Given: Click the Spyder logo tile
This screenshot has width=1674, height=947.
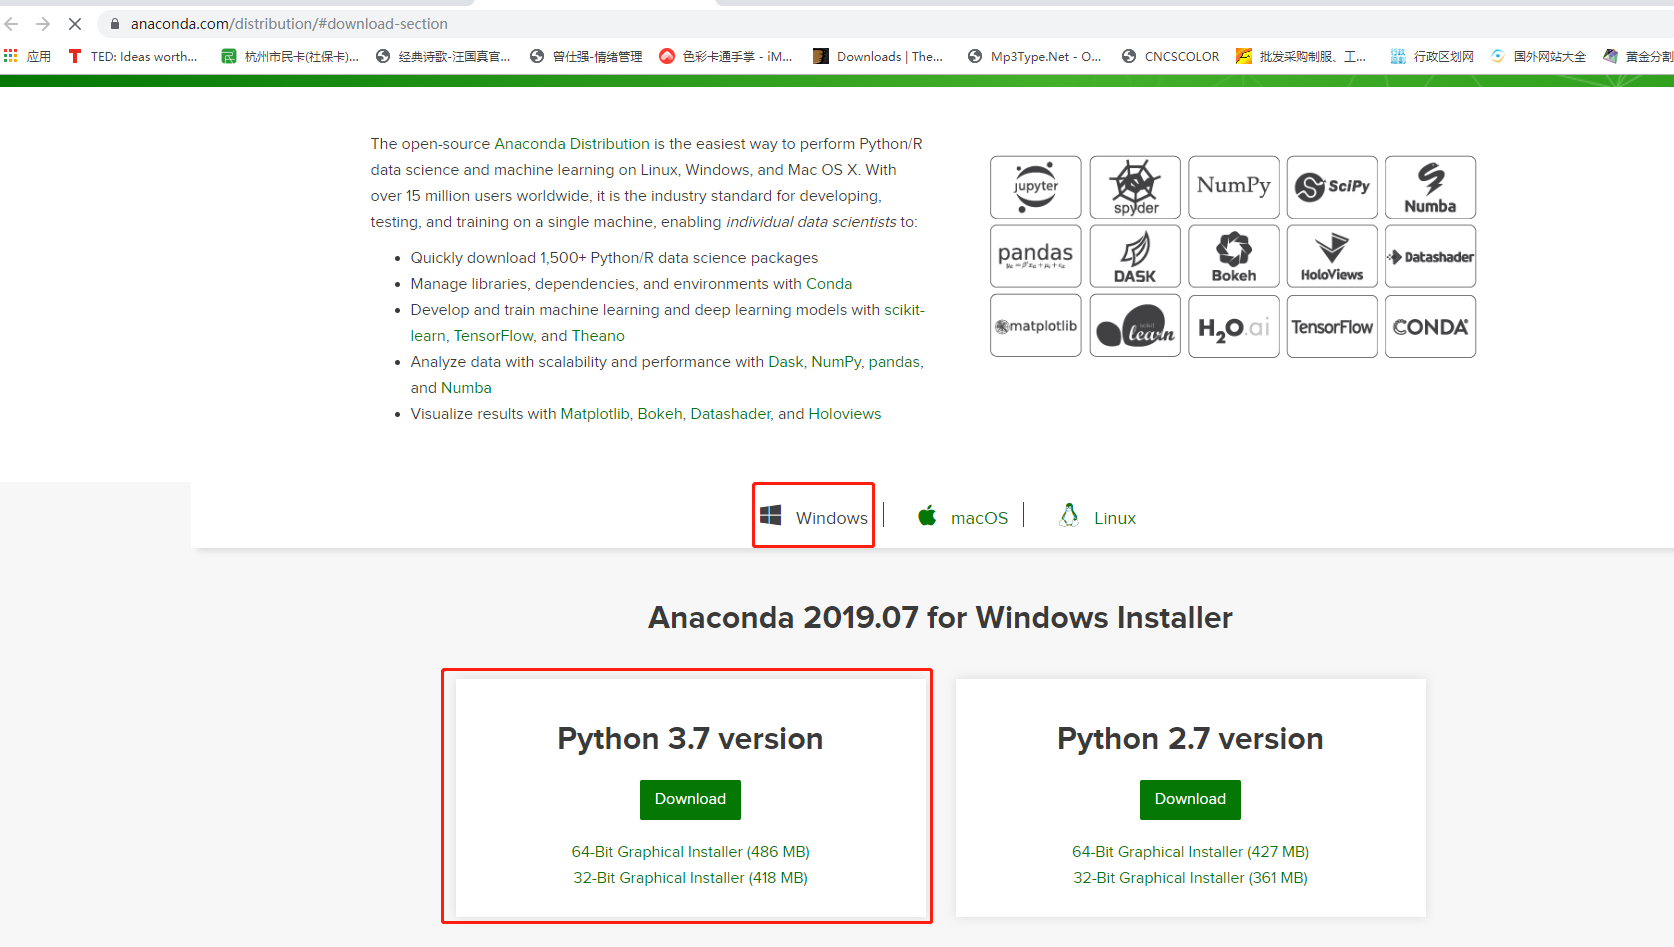Looking at the screenshot, I should 1135,187.
